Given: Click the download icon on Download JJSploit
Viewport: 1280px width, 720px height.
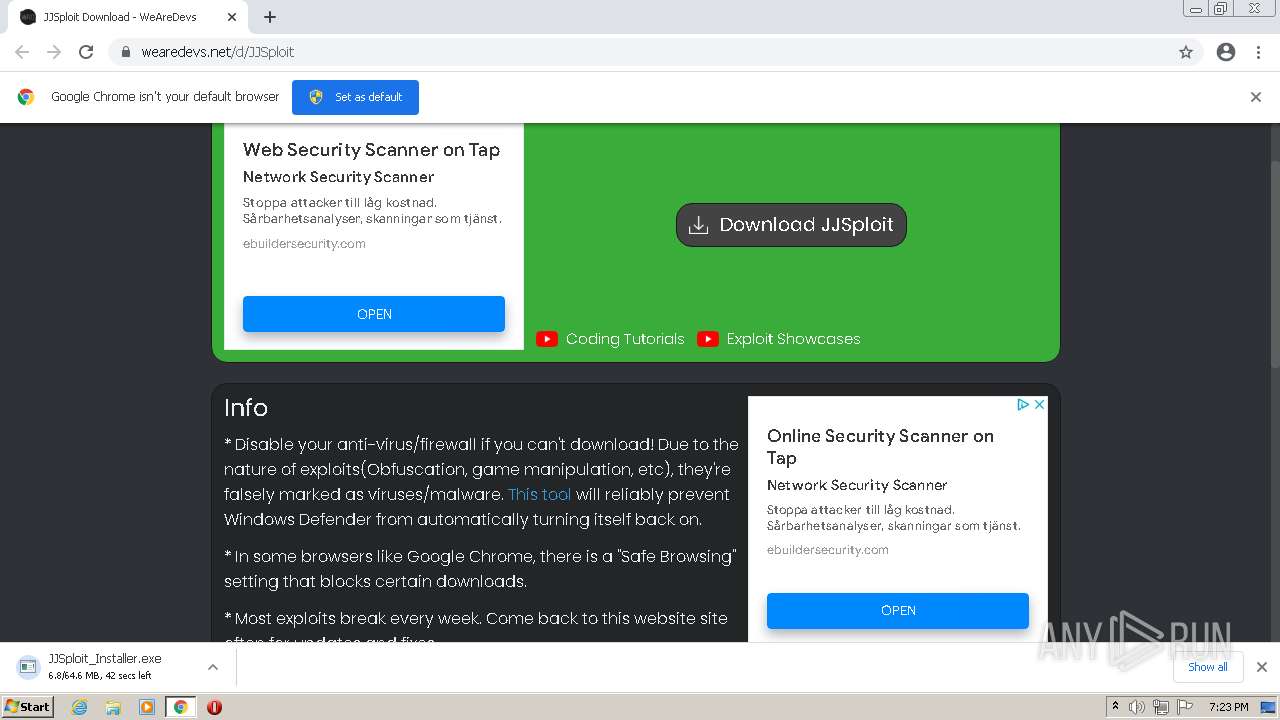Looking at the screenshot, I should click(x=699, y=225).
